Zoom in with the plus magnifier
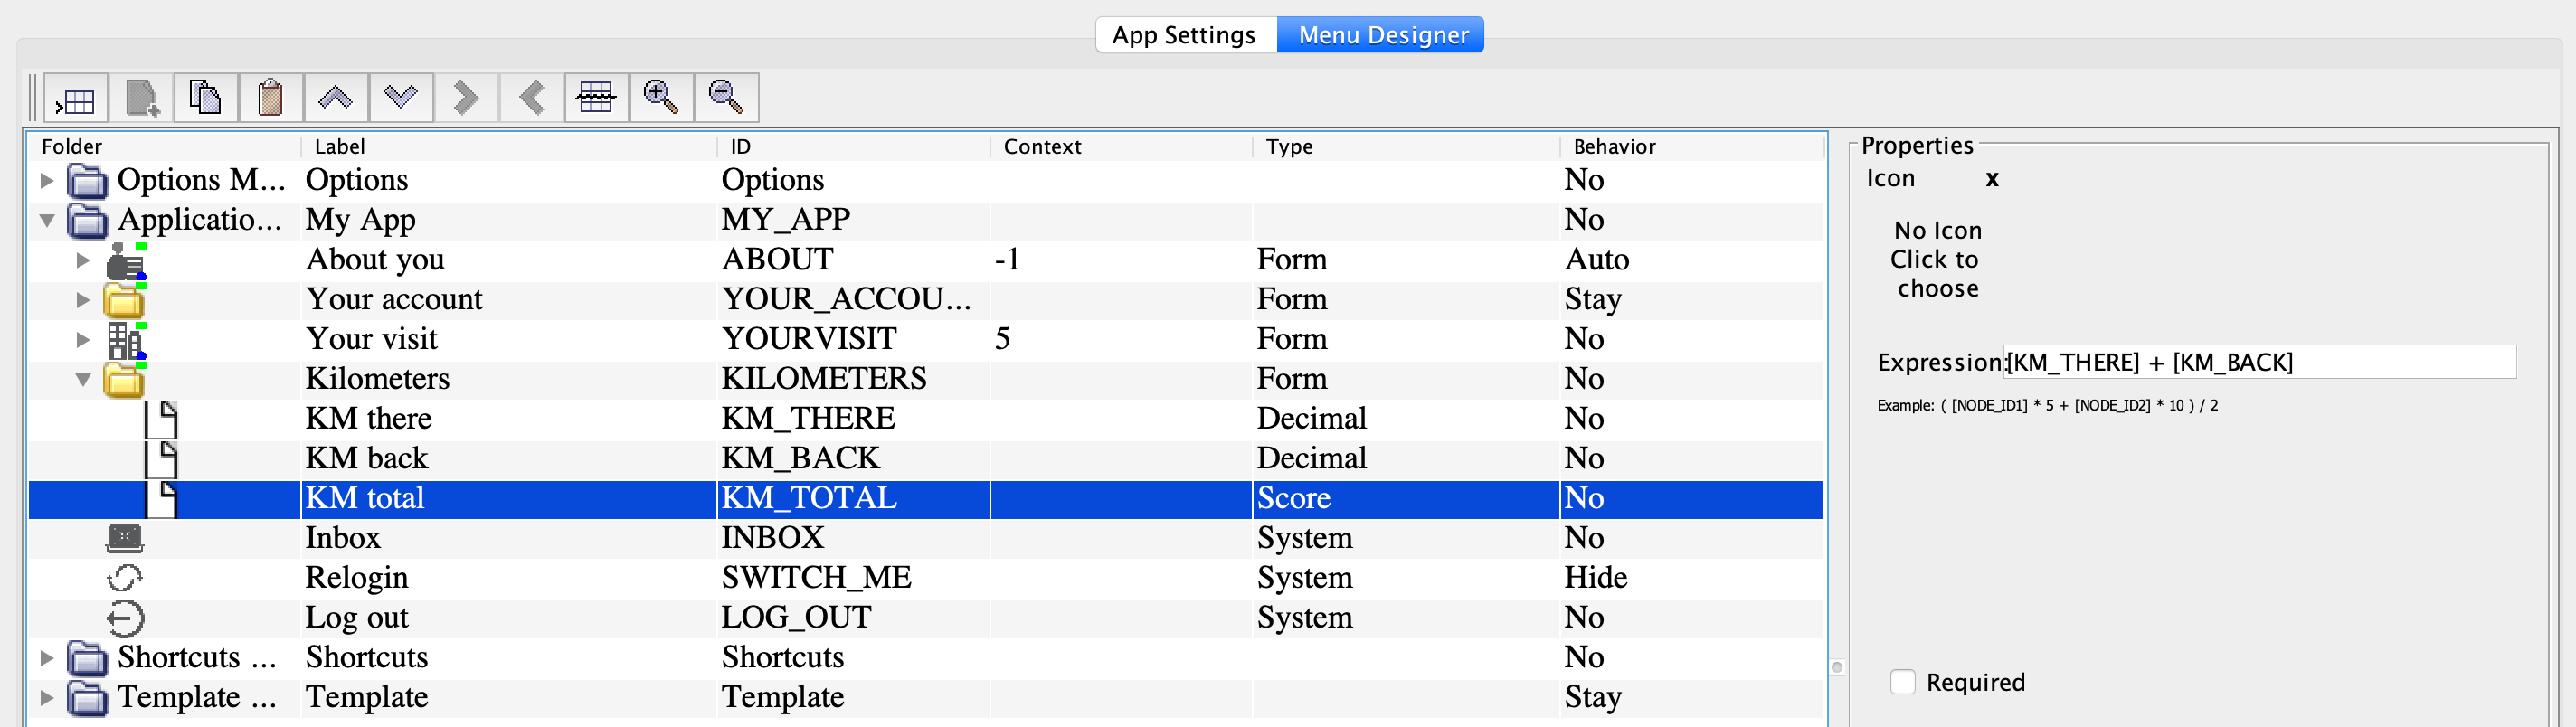 point(661,99)
